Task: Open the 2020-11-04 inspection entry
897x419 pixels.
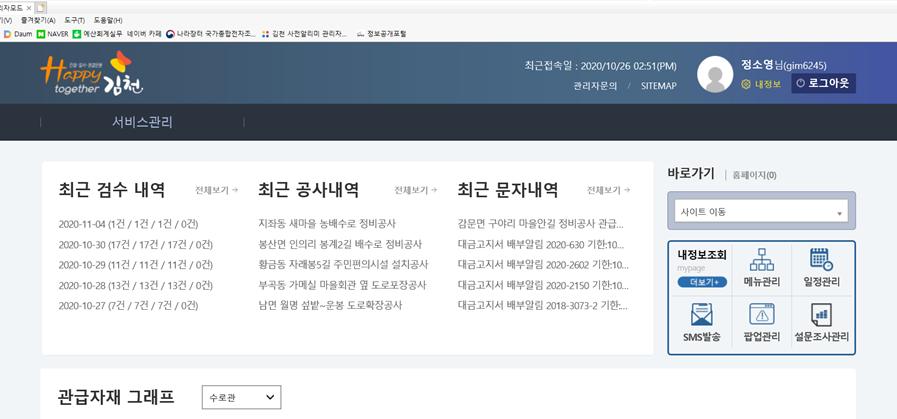Action: tap(135, 223)
